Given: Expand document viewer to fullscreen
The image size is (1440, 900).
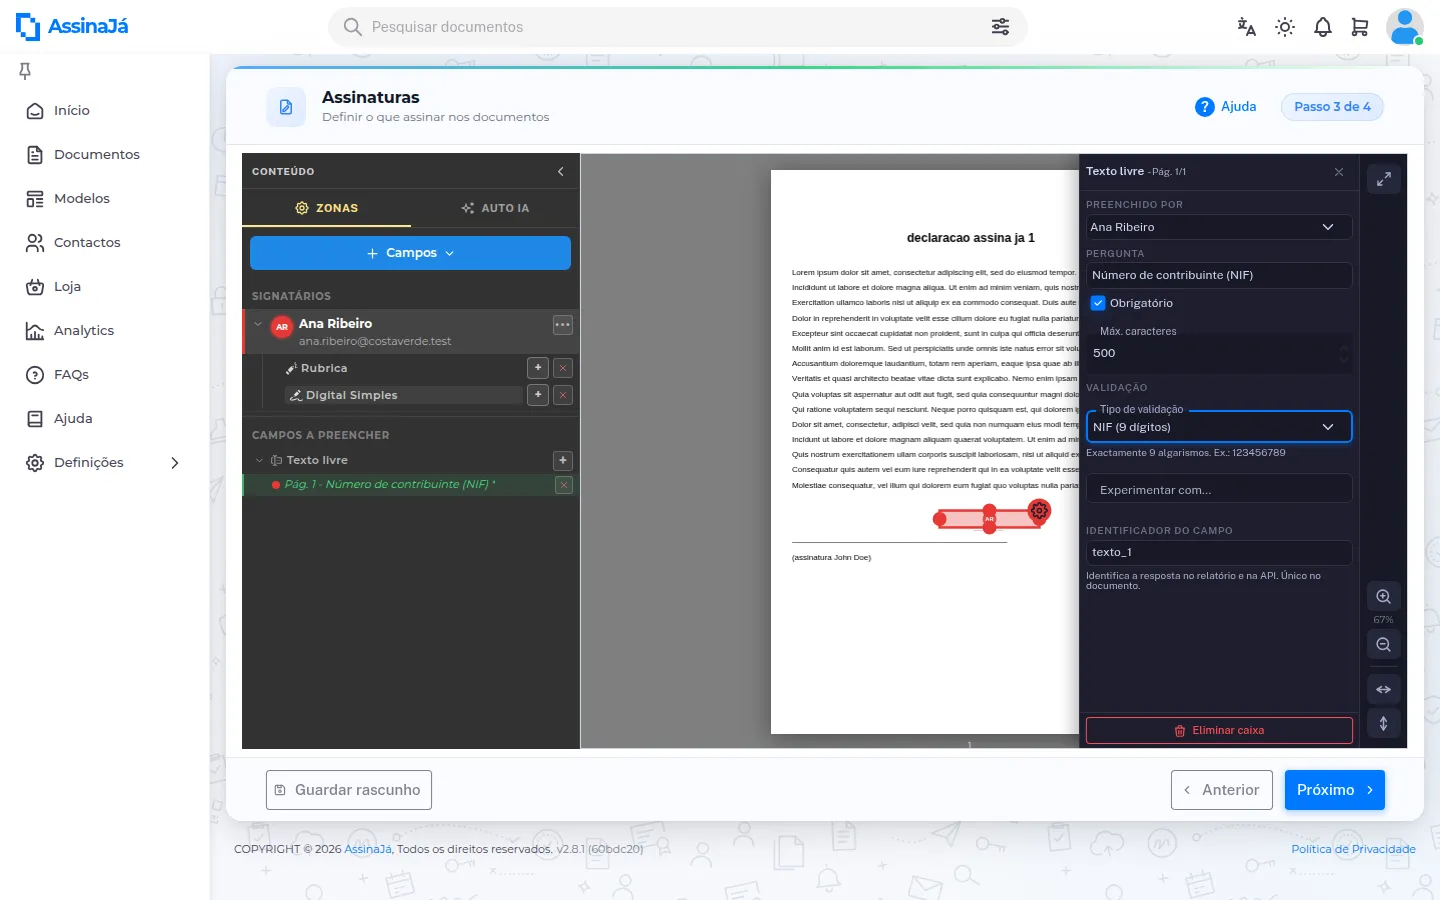Looking at the screenshot, I should point(1384,179).
